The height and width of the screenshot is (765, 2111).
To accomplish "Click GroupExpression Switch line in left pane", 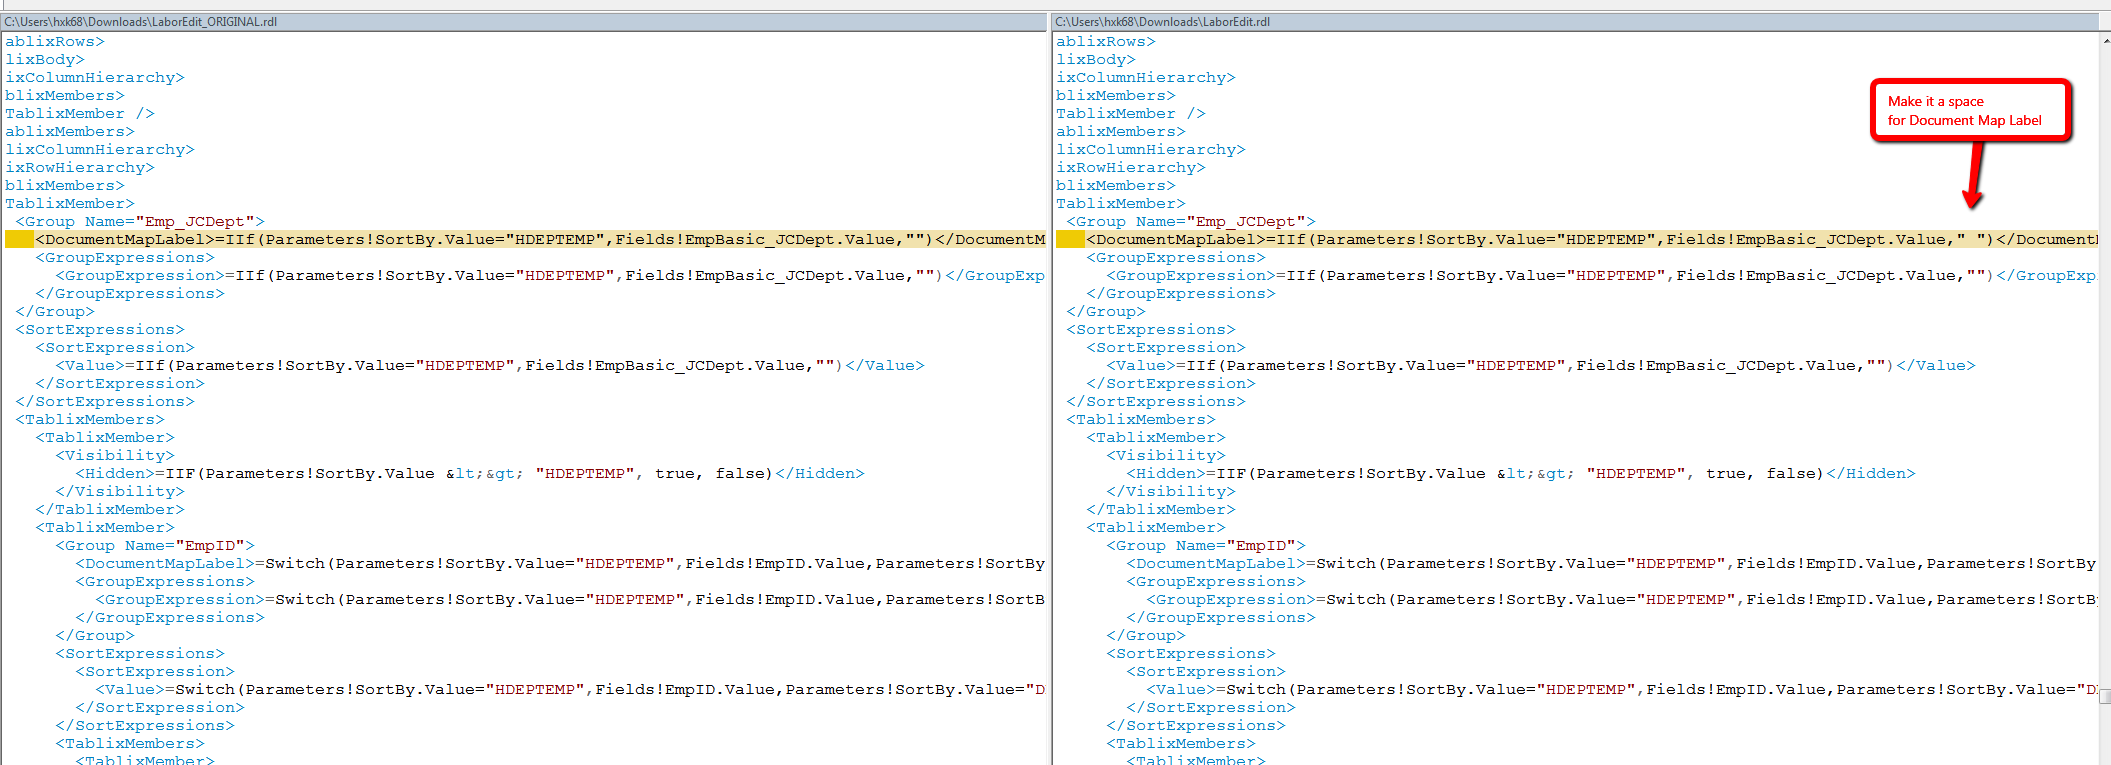I will [x=570, y=599].
